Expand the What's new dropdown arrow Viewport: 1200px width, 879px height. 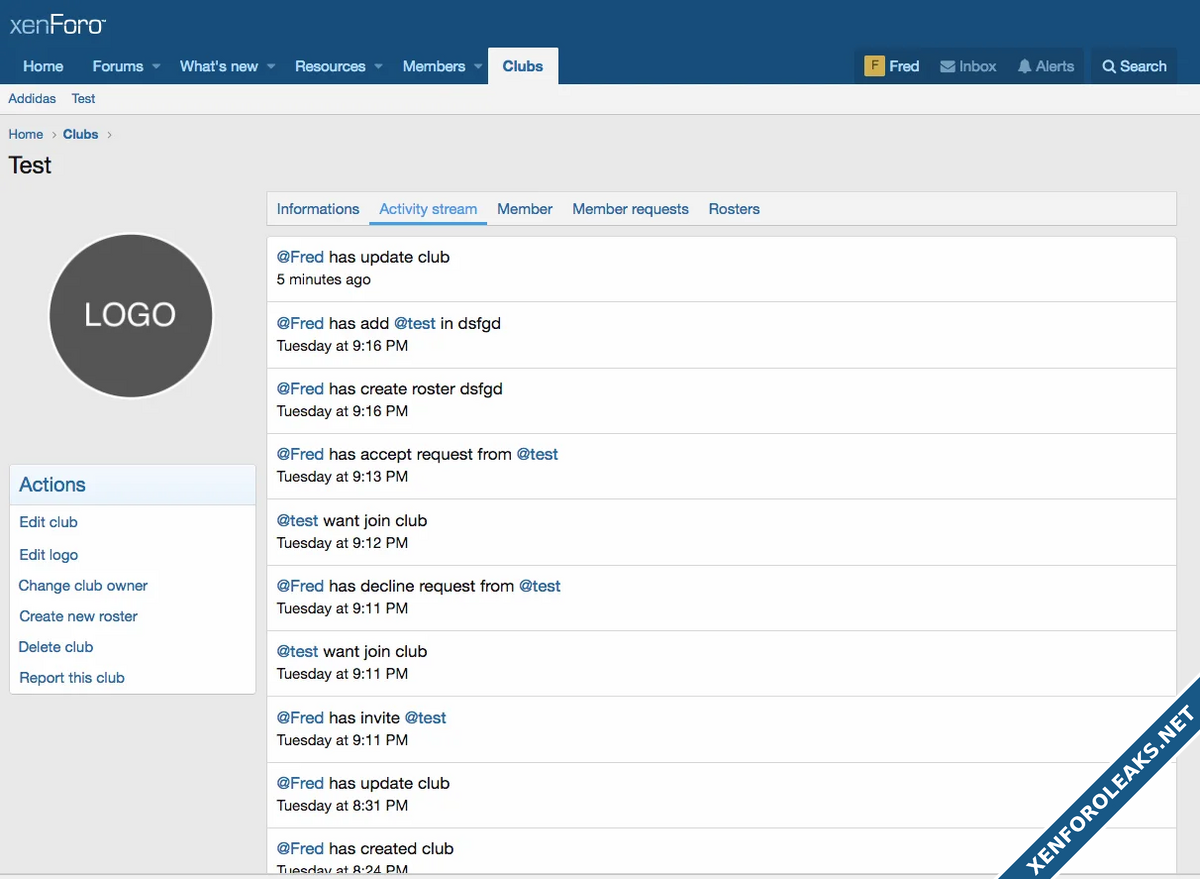tap(271, 67)
